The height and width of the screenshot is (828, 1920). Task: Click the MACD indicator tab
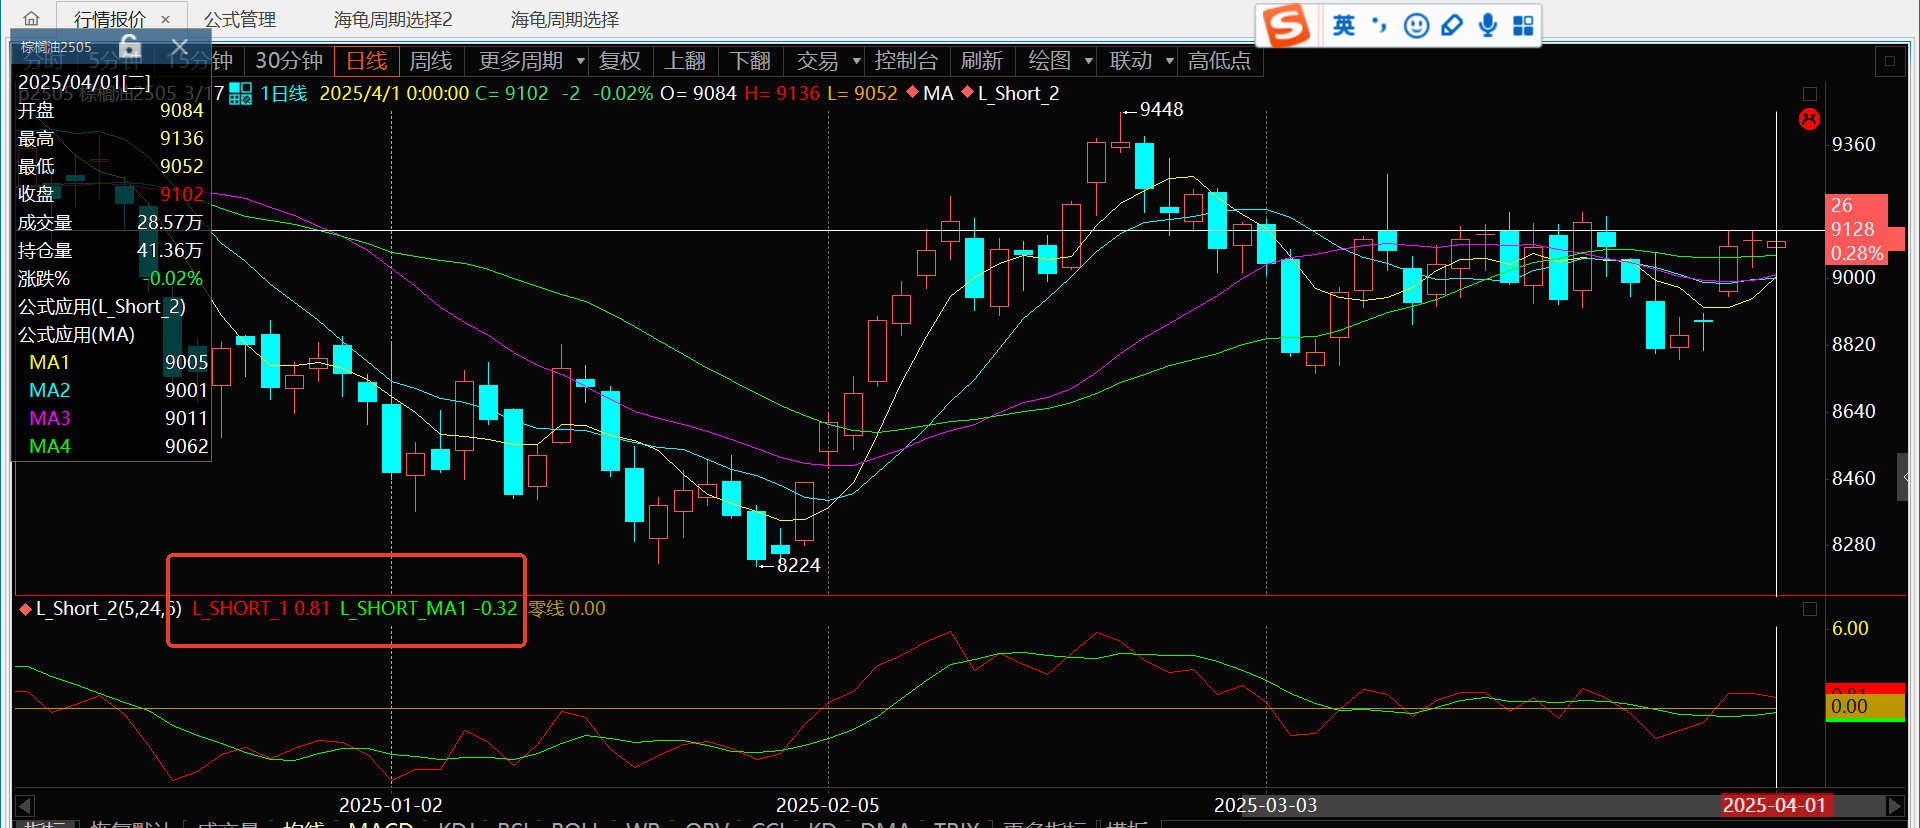pos(381,824)
